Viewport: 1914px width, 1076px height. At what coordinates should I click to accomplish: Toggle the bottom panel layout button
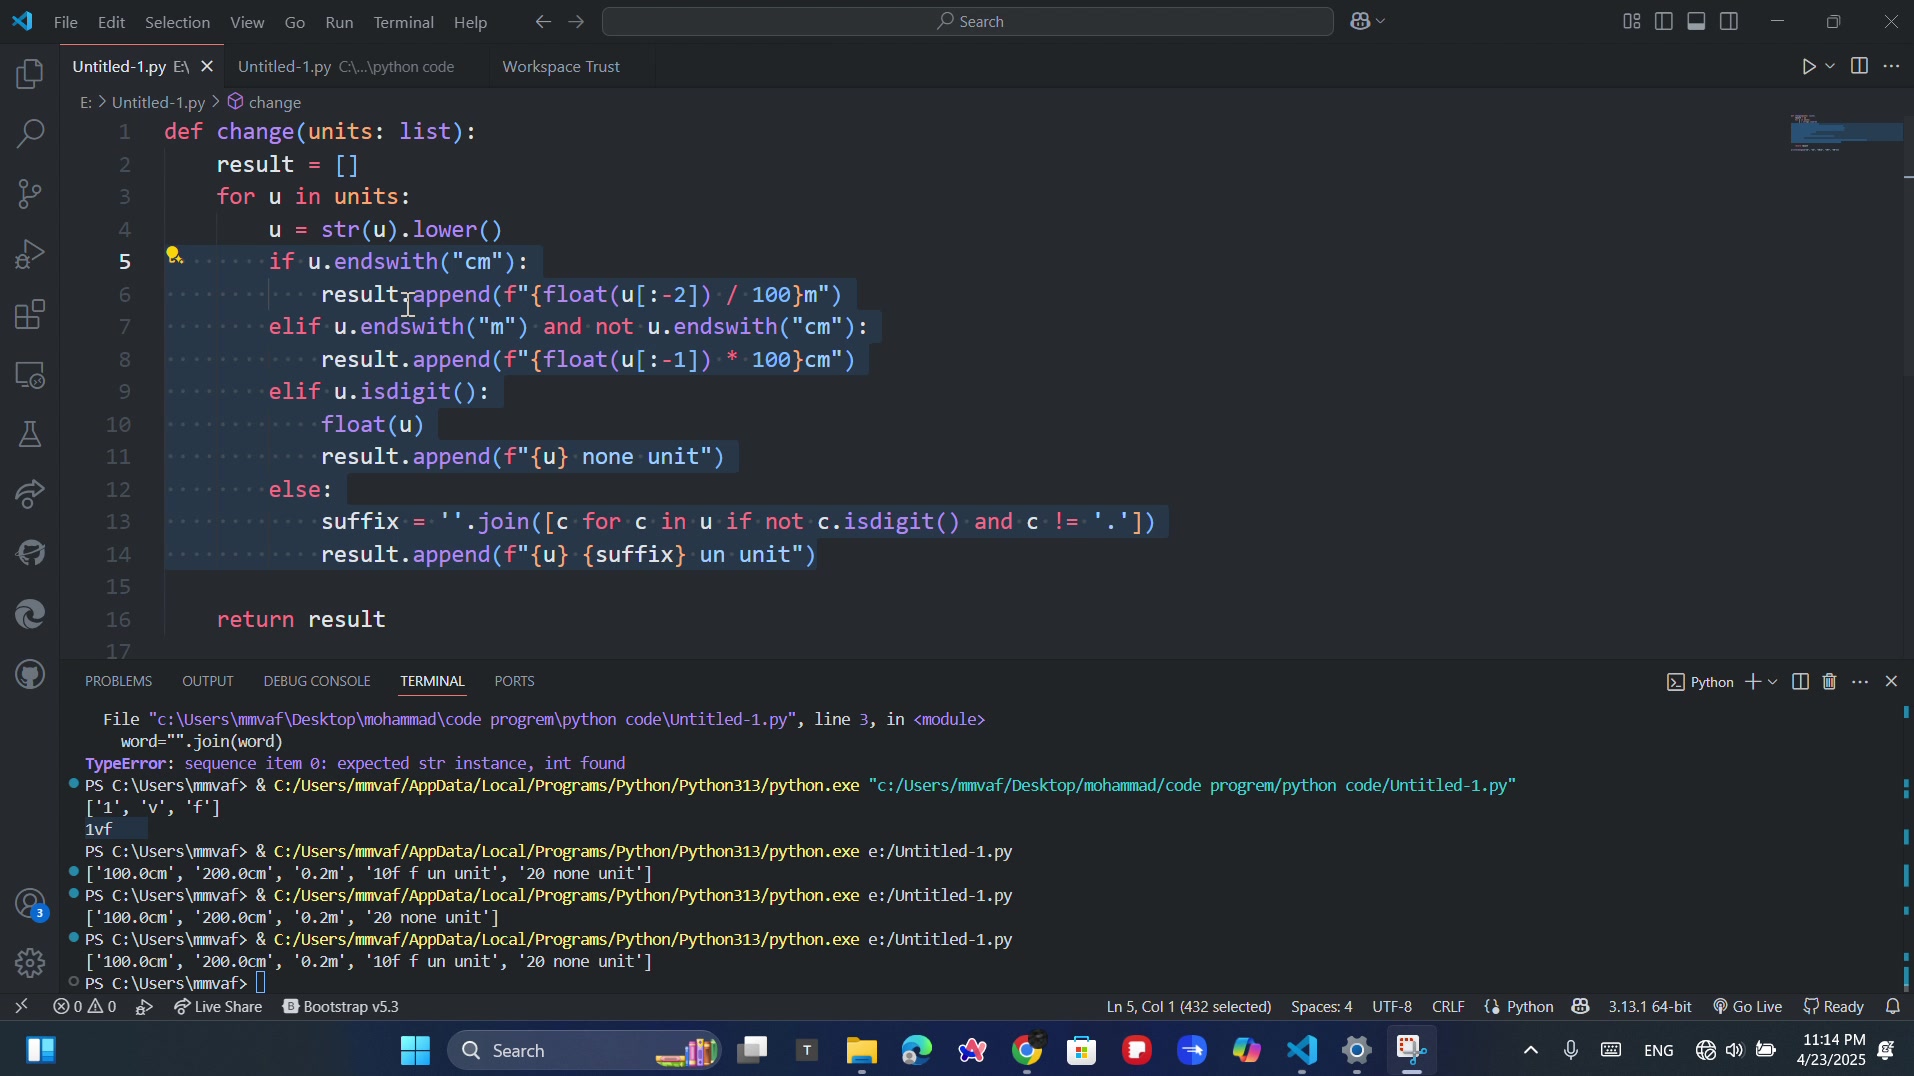point(1697,22)
